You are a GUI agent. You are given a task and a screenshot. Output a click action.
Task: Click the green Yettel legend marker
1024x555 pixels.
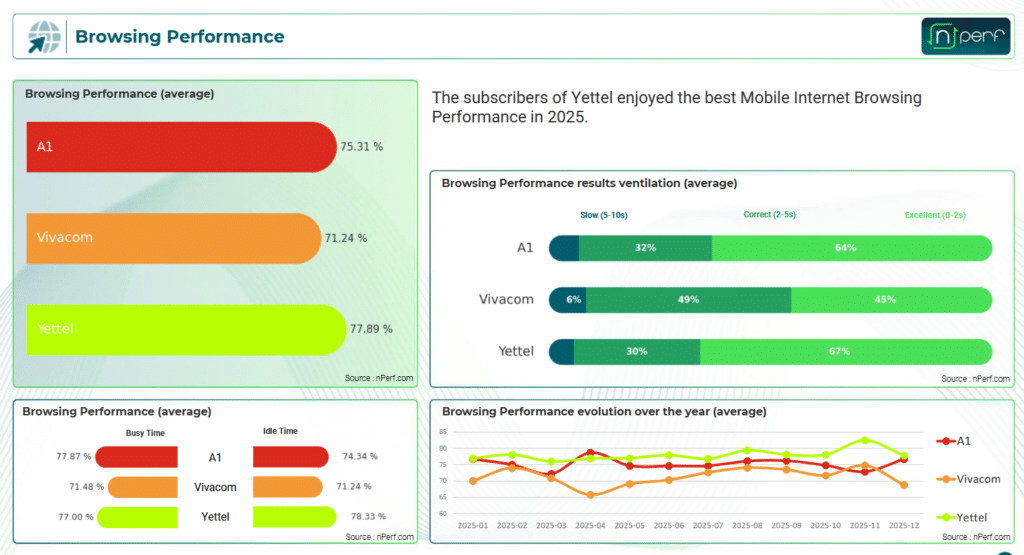pos(946,517)
